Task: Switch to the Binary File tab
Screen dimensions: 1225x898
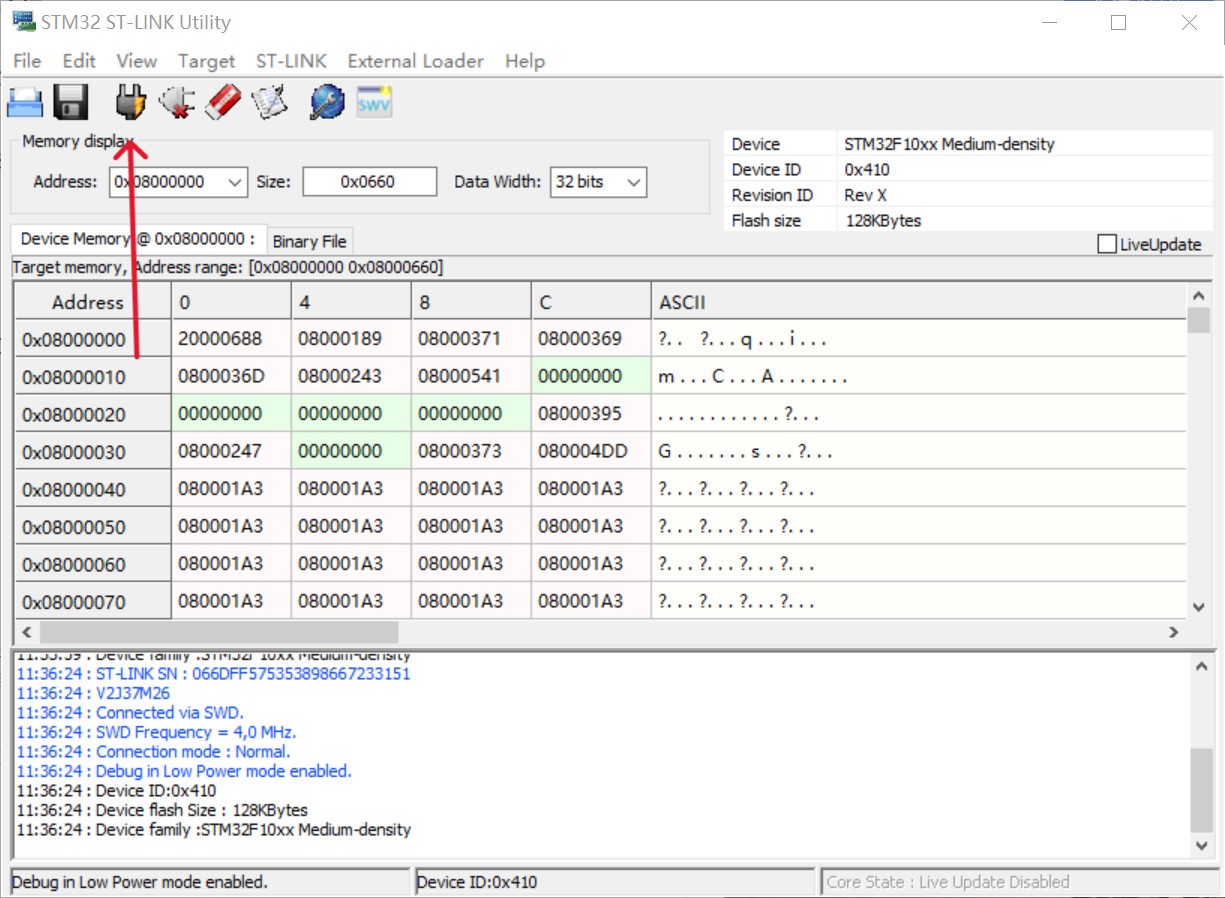Action: [x=309, y=241]
